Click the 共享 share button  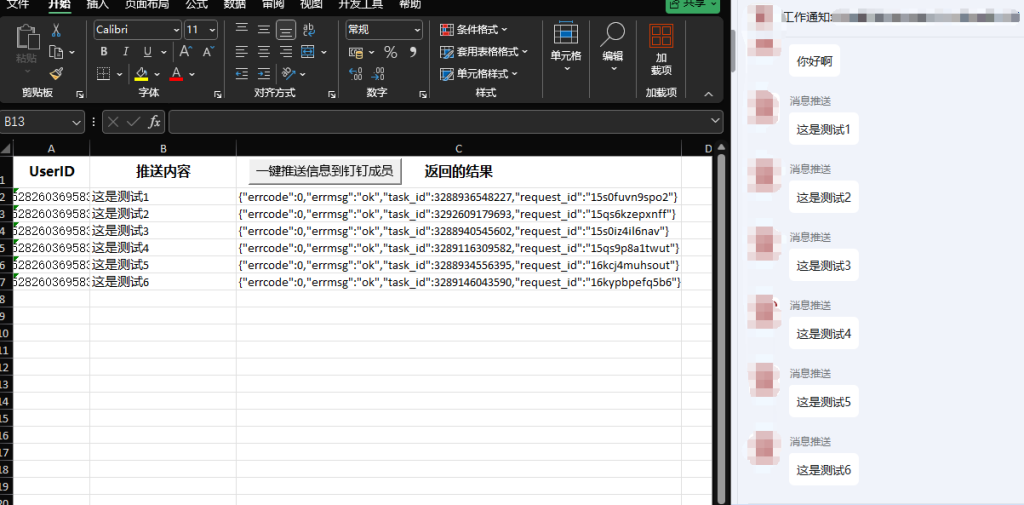693,5
